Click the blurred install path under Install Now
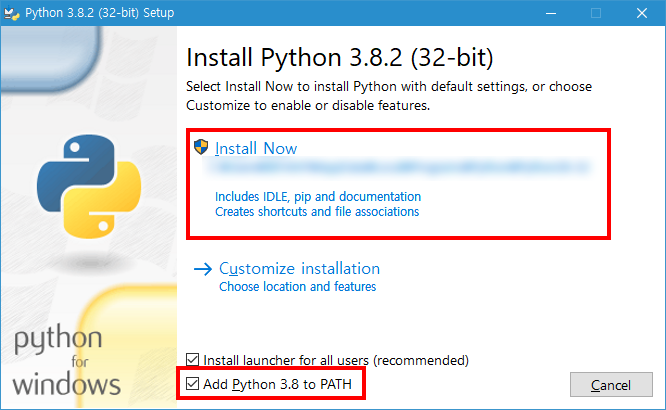666x410 pixels. 397,167
